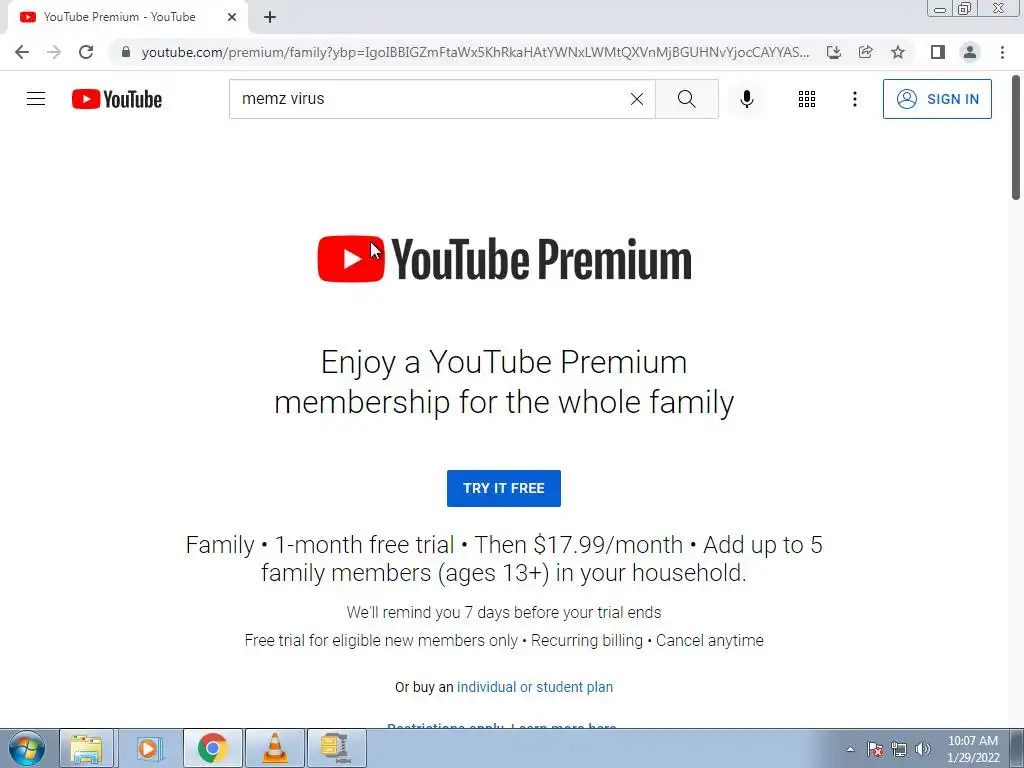
Task: Bookmark this page with the star icon
Action: (x=898, y=52)
